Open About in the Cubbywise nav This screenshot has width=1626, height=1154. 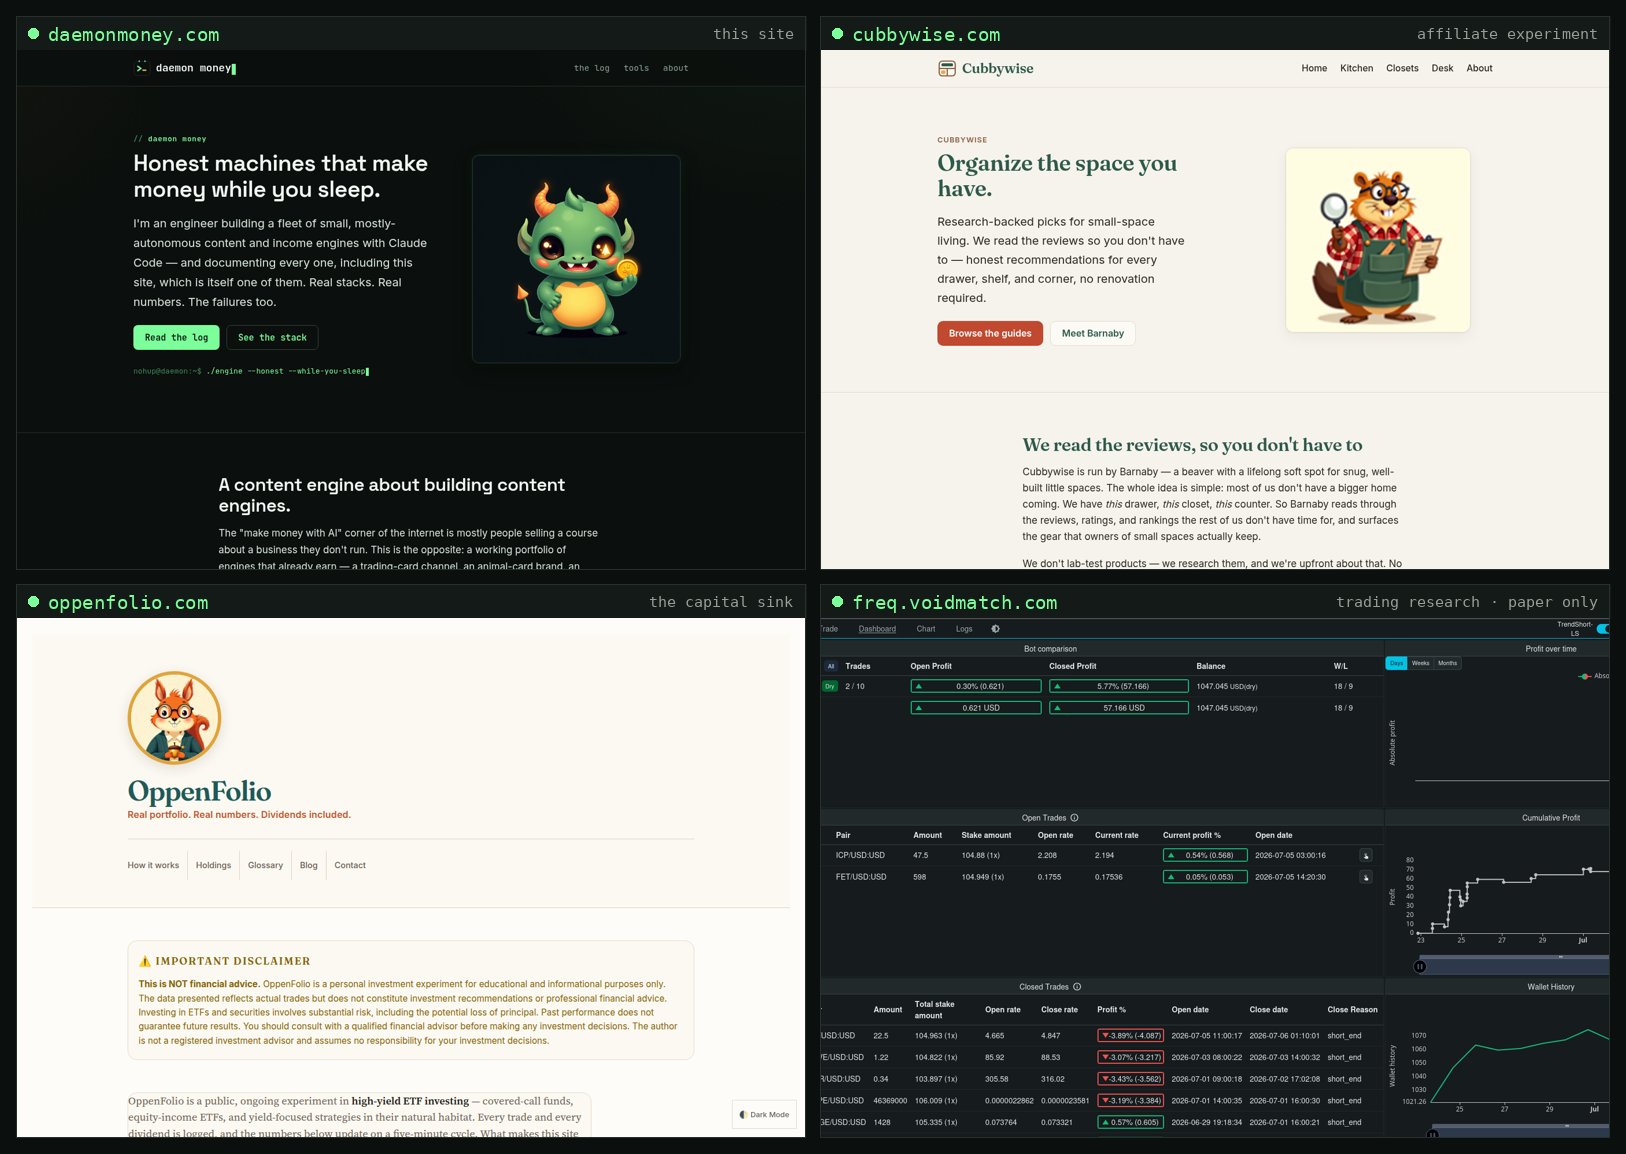click(1479, 68)
